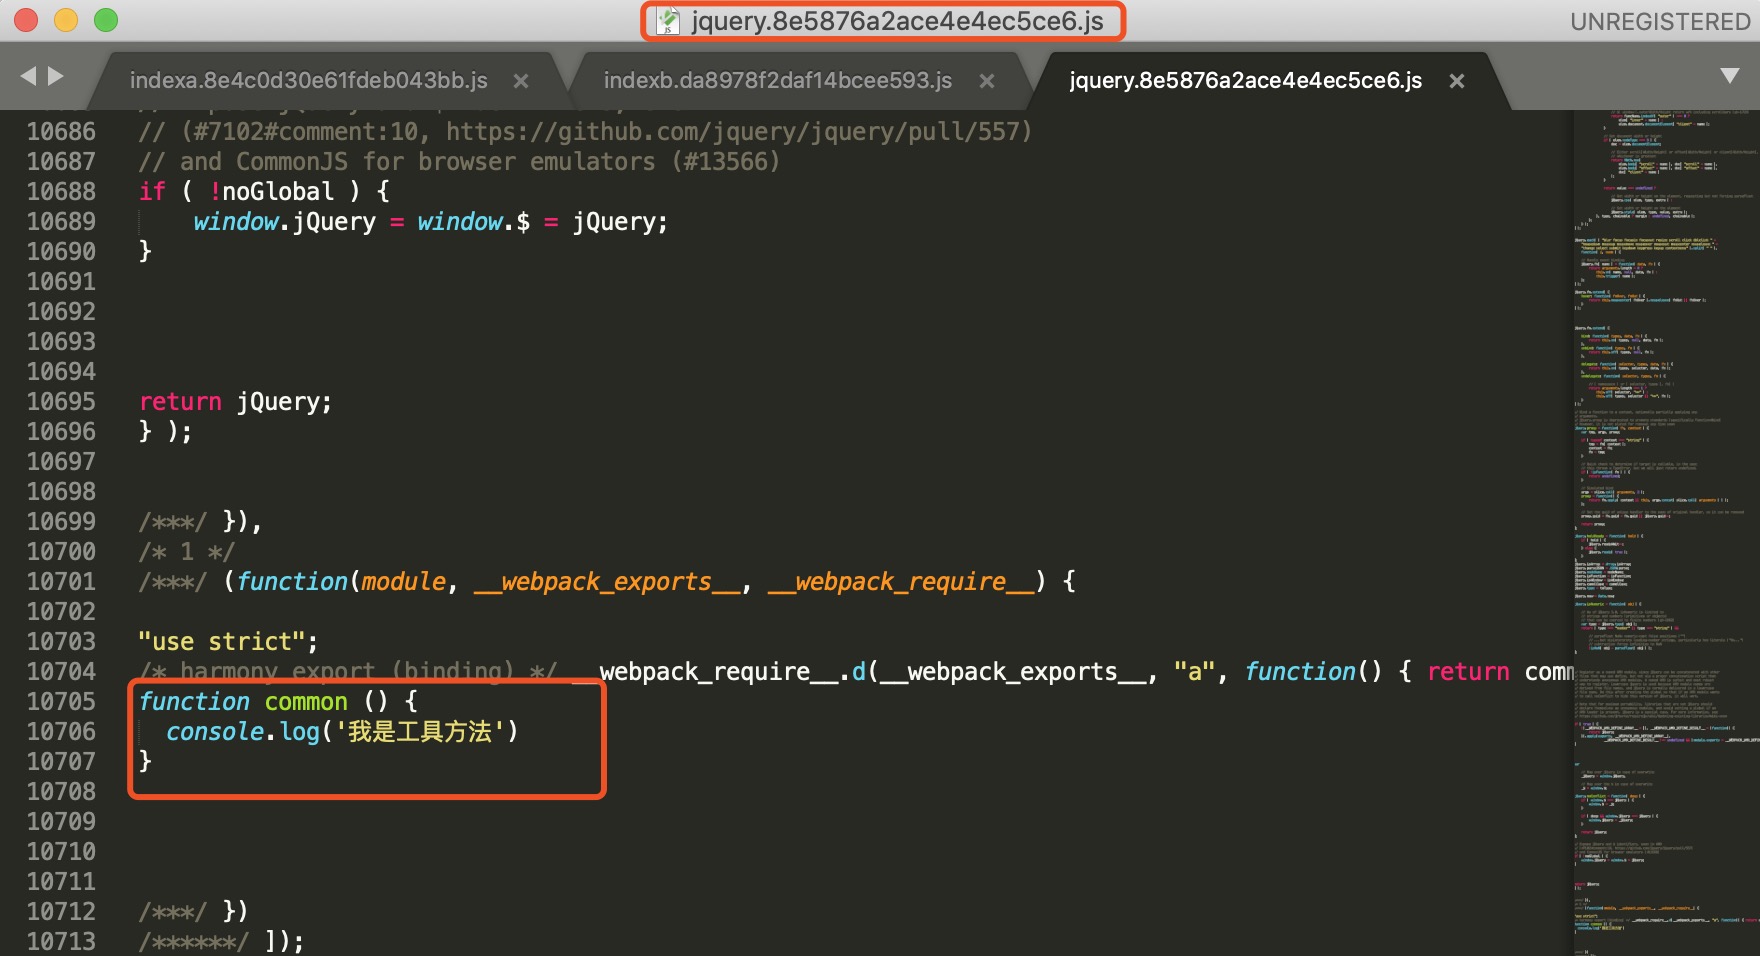Click the UNREGISTERED label
The height and width of the screenshot is (956, 1760).
pos(1660,21)
